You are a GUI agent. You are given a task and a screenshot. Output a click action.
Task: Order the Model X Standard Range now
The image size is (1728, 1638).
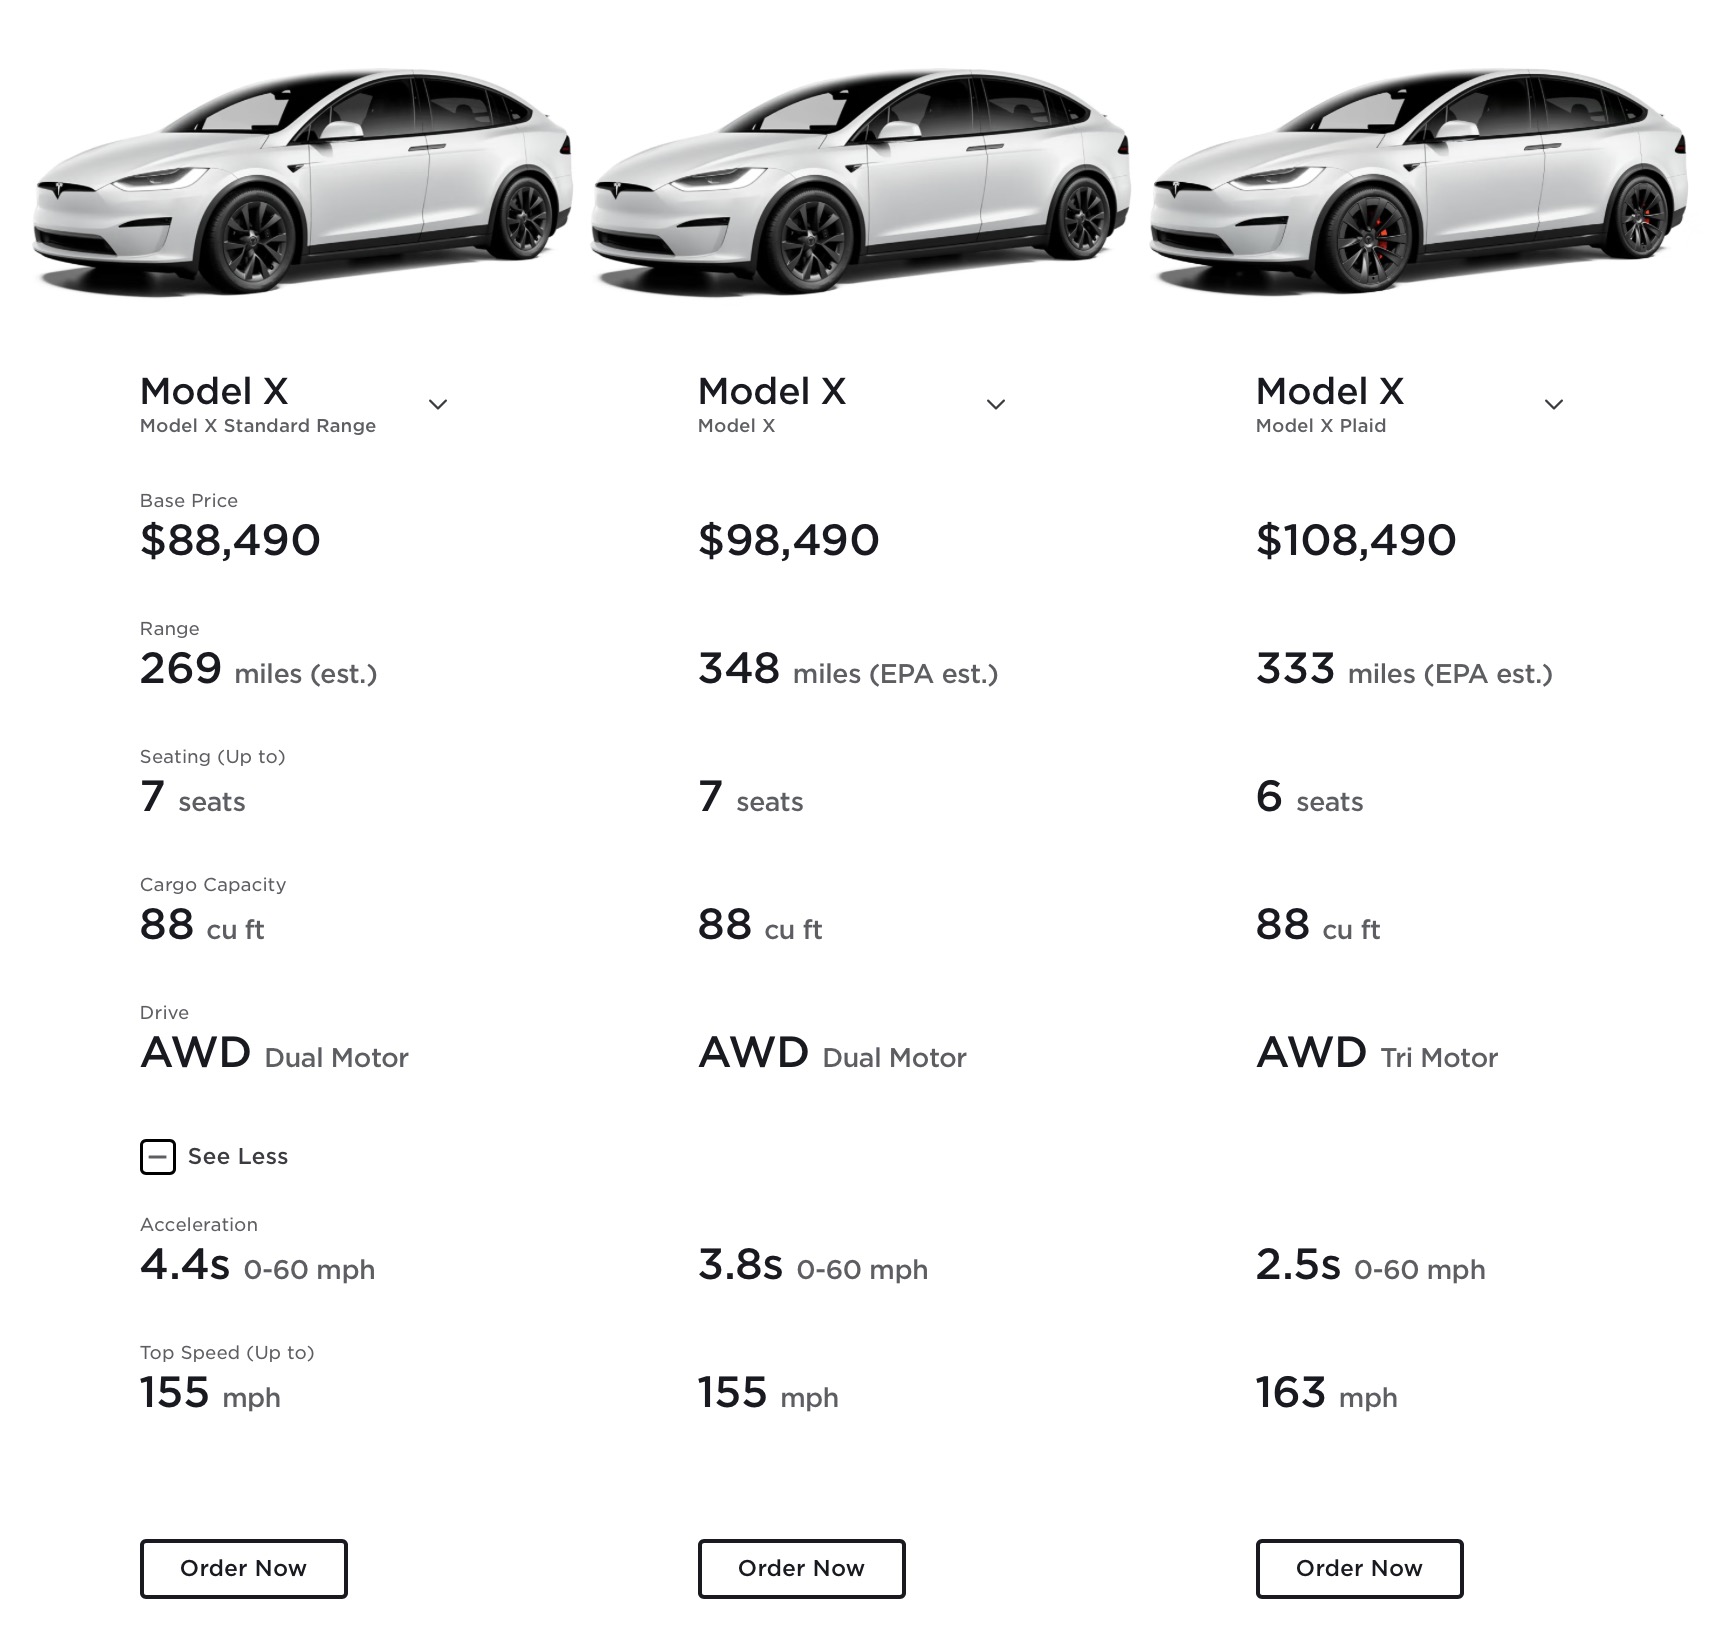(x=244, y=1569)
